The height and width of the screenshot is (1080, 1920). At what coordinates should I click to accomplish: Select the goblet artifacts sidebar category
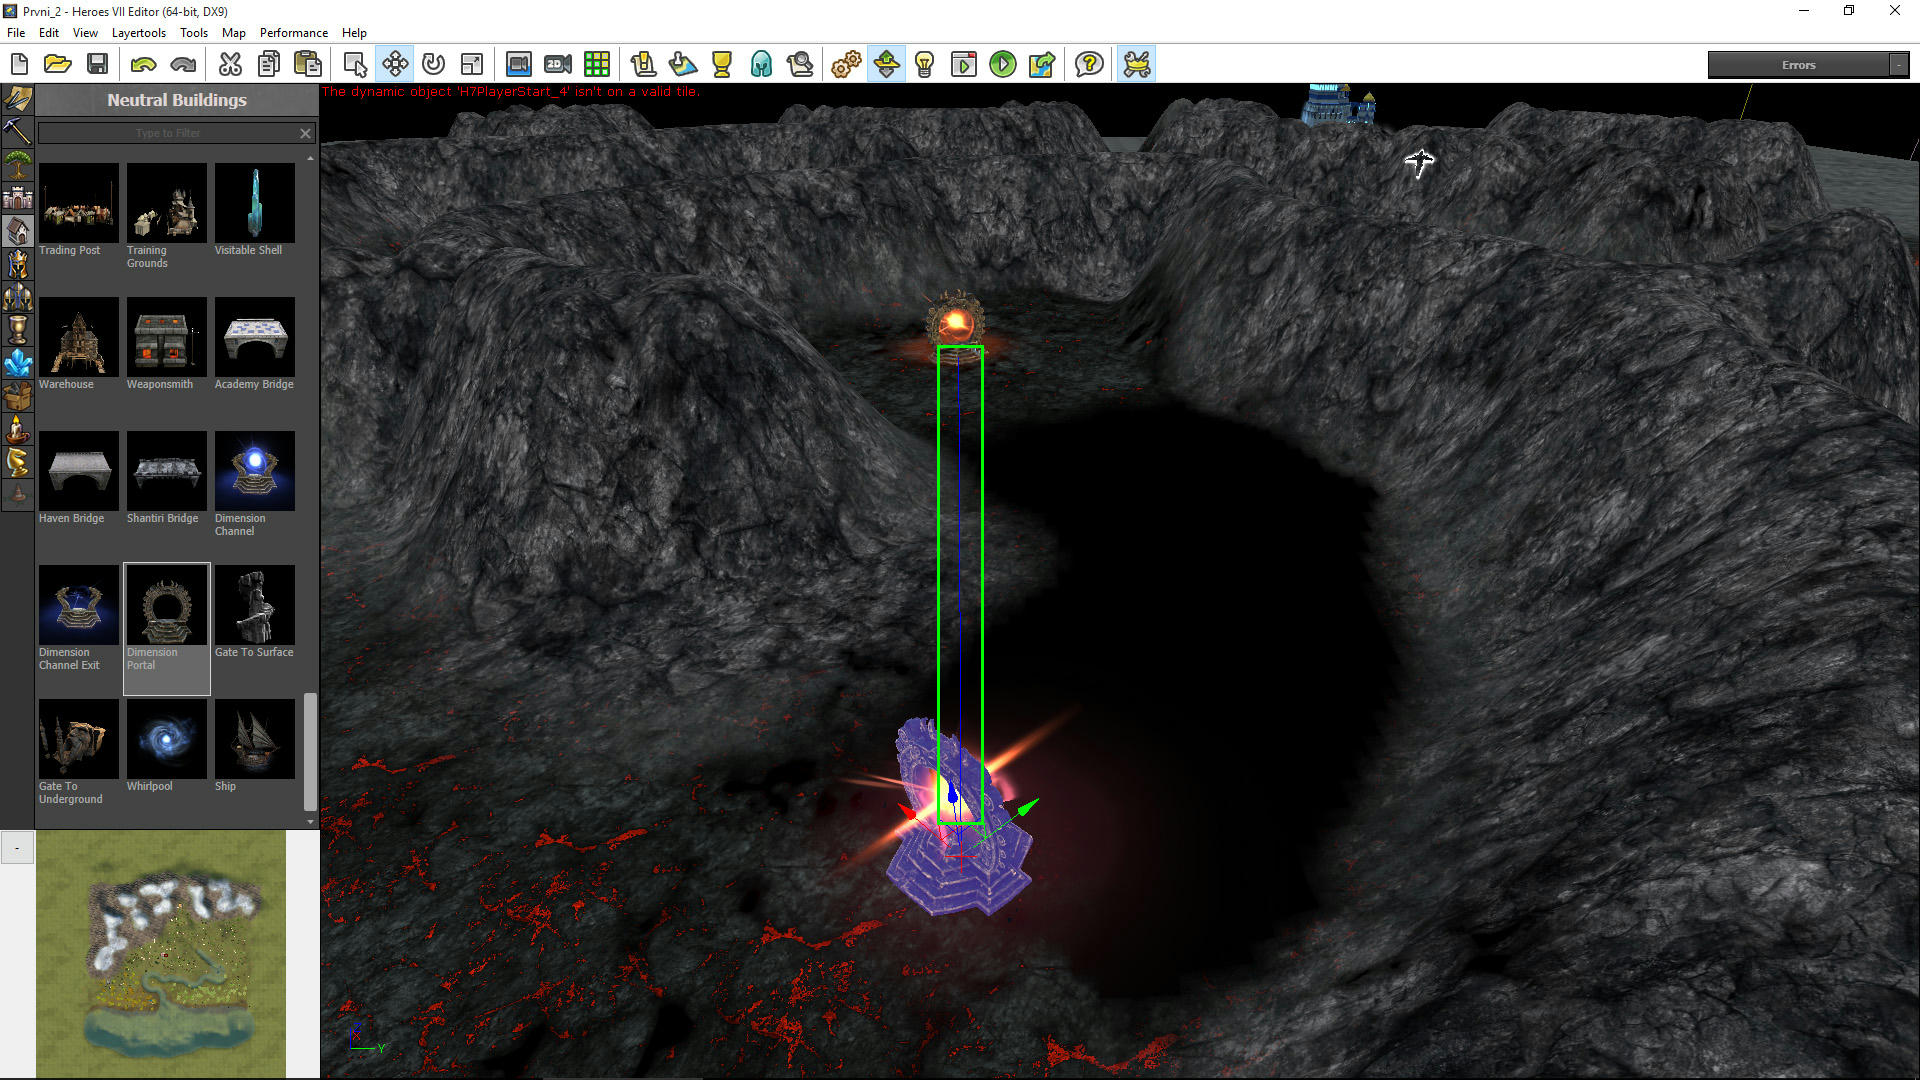(18, 330)
